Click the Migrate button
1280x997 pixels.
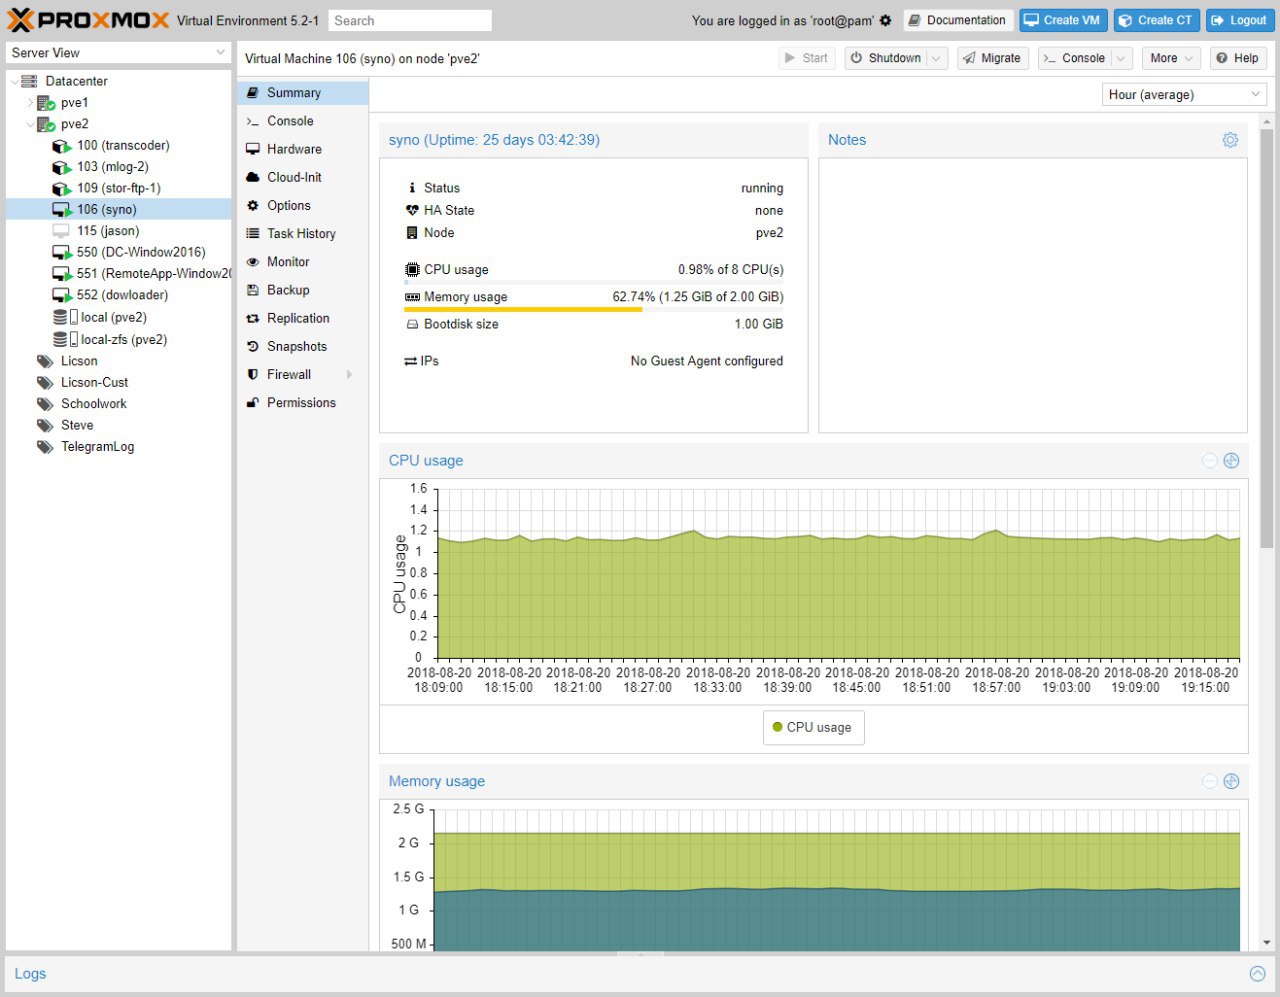[x=993, y=59]
